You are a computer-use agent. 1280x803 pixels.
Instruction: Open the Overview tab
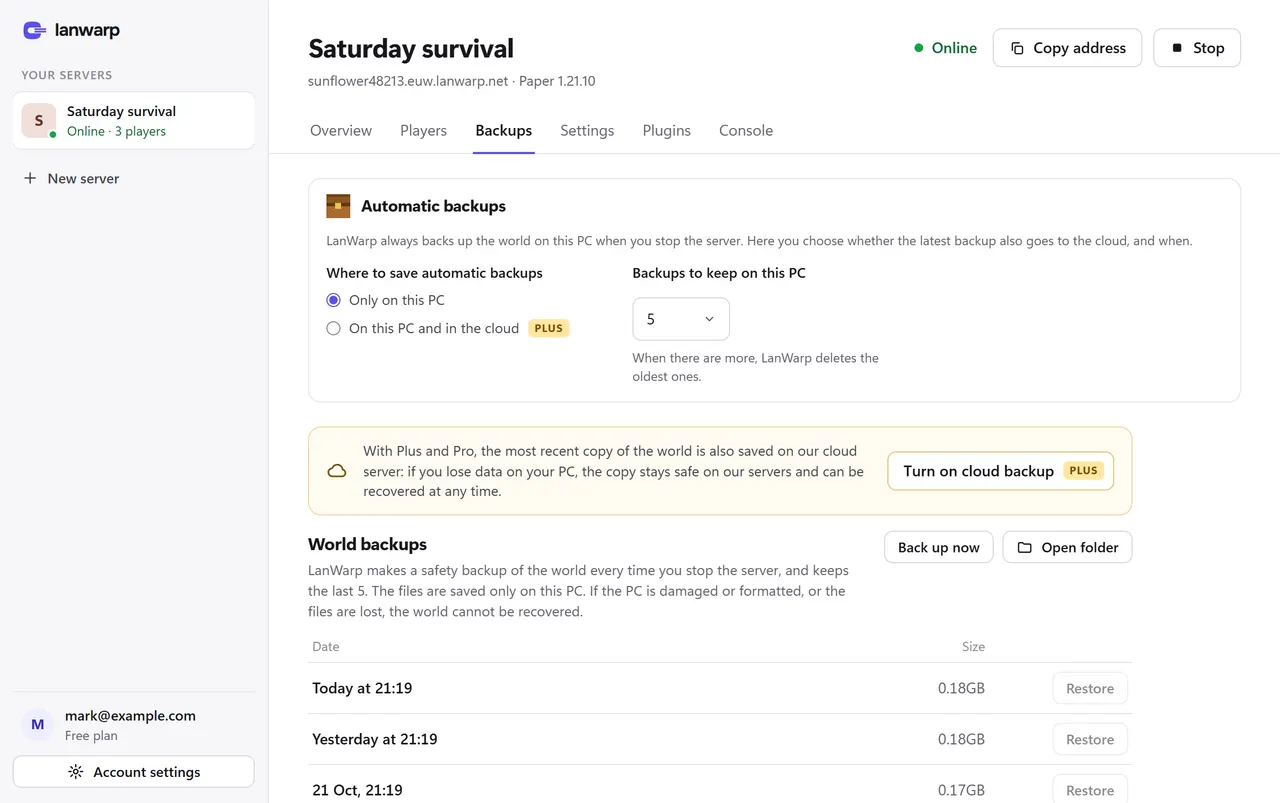point(341,130)
